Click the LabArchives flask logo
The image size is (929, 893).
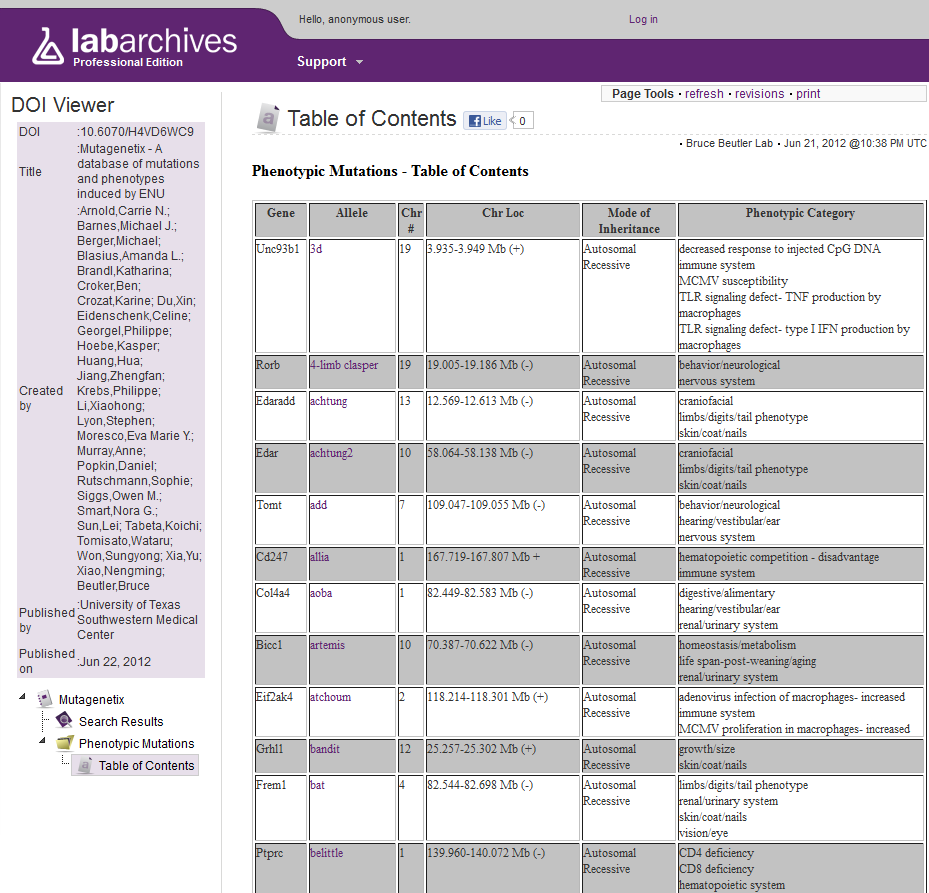tap(48, 47)
